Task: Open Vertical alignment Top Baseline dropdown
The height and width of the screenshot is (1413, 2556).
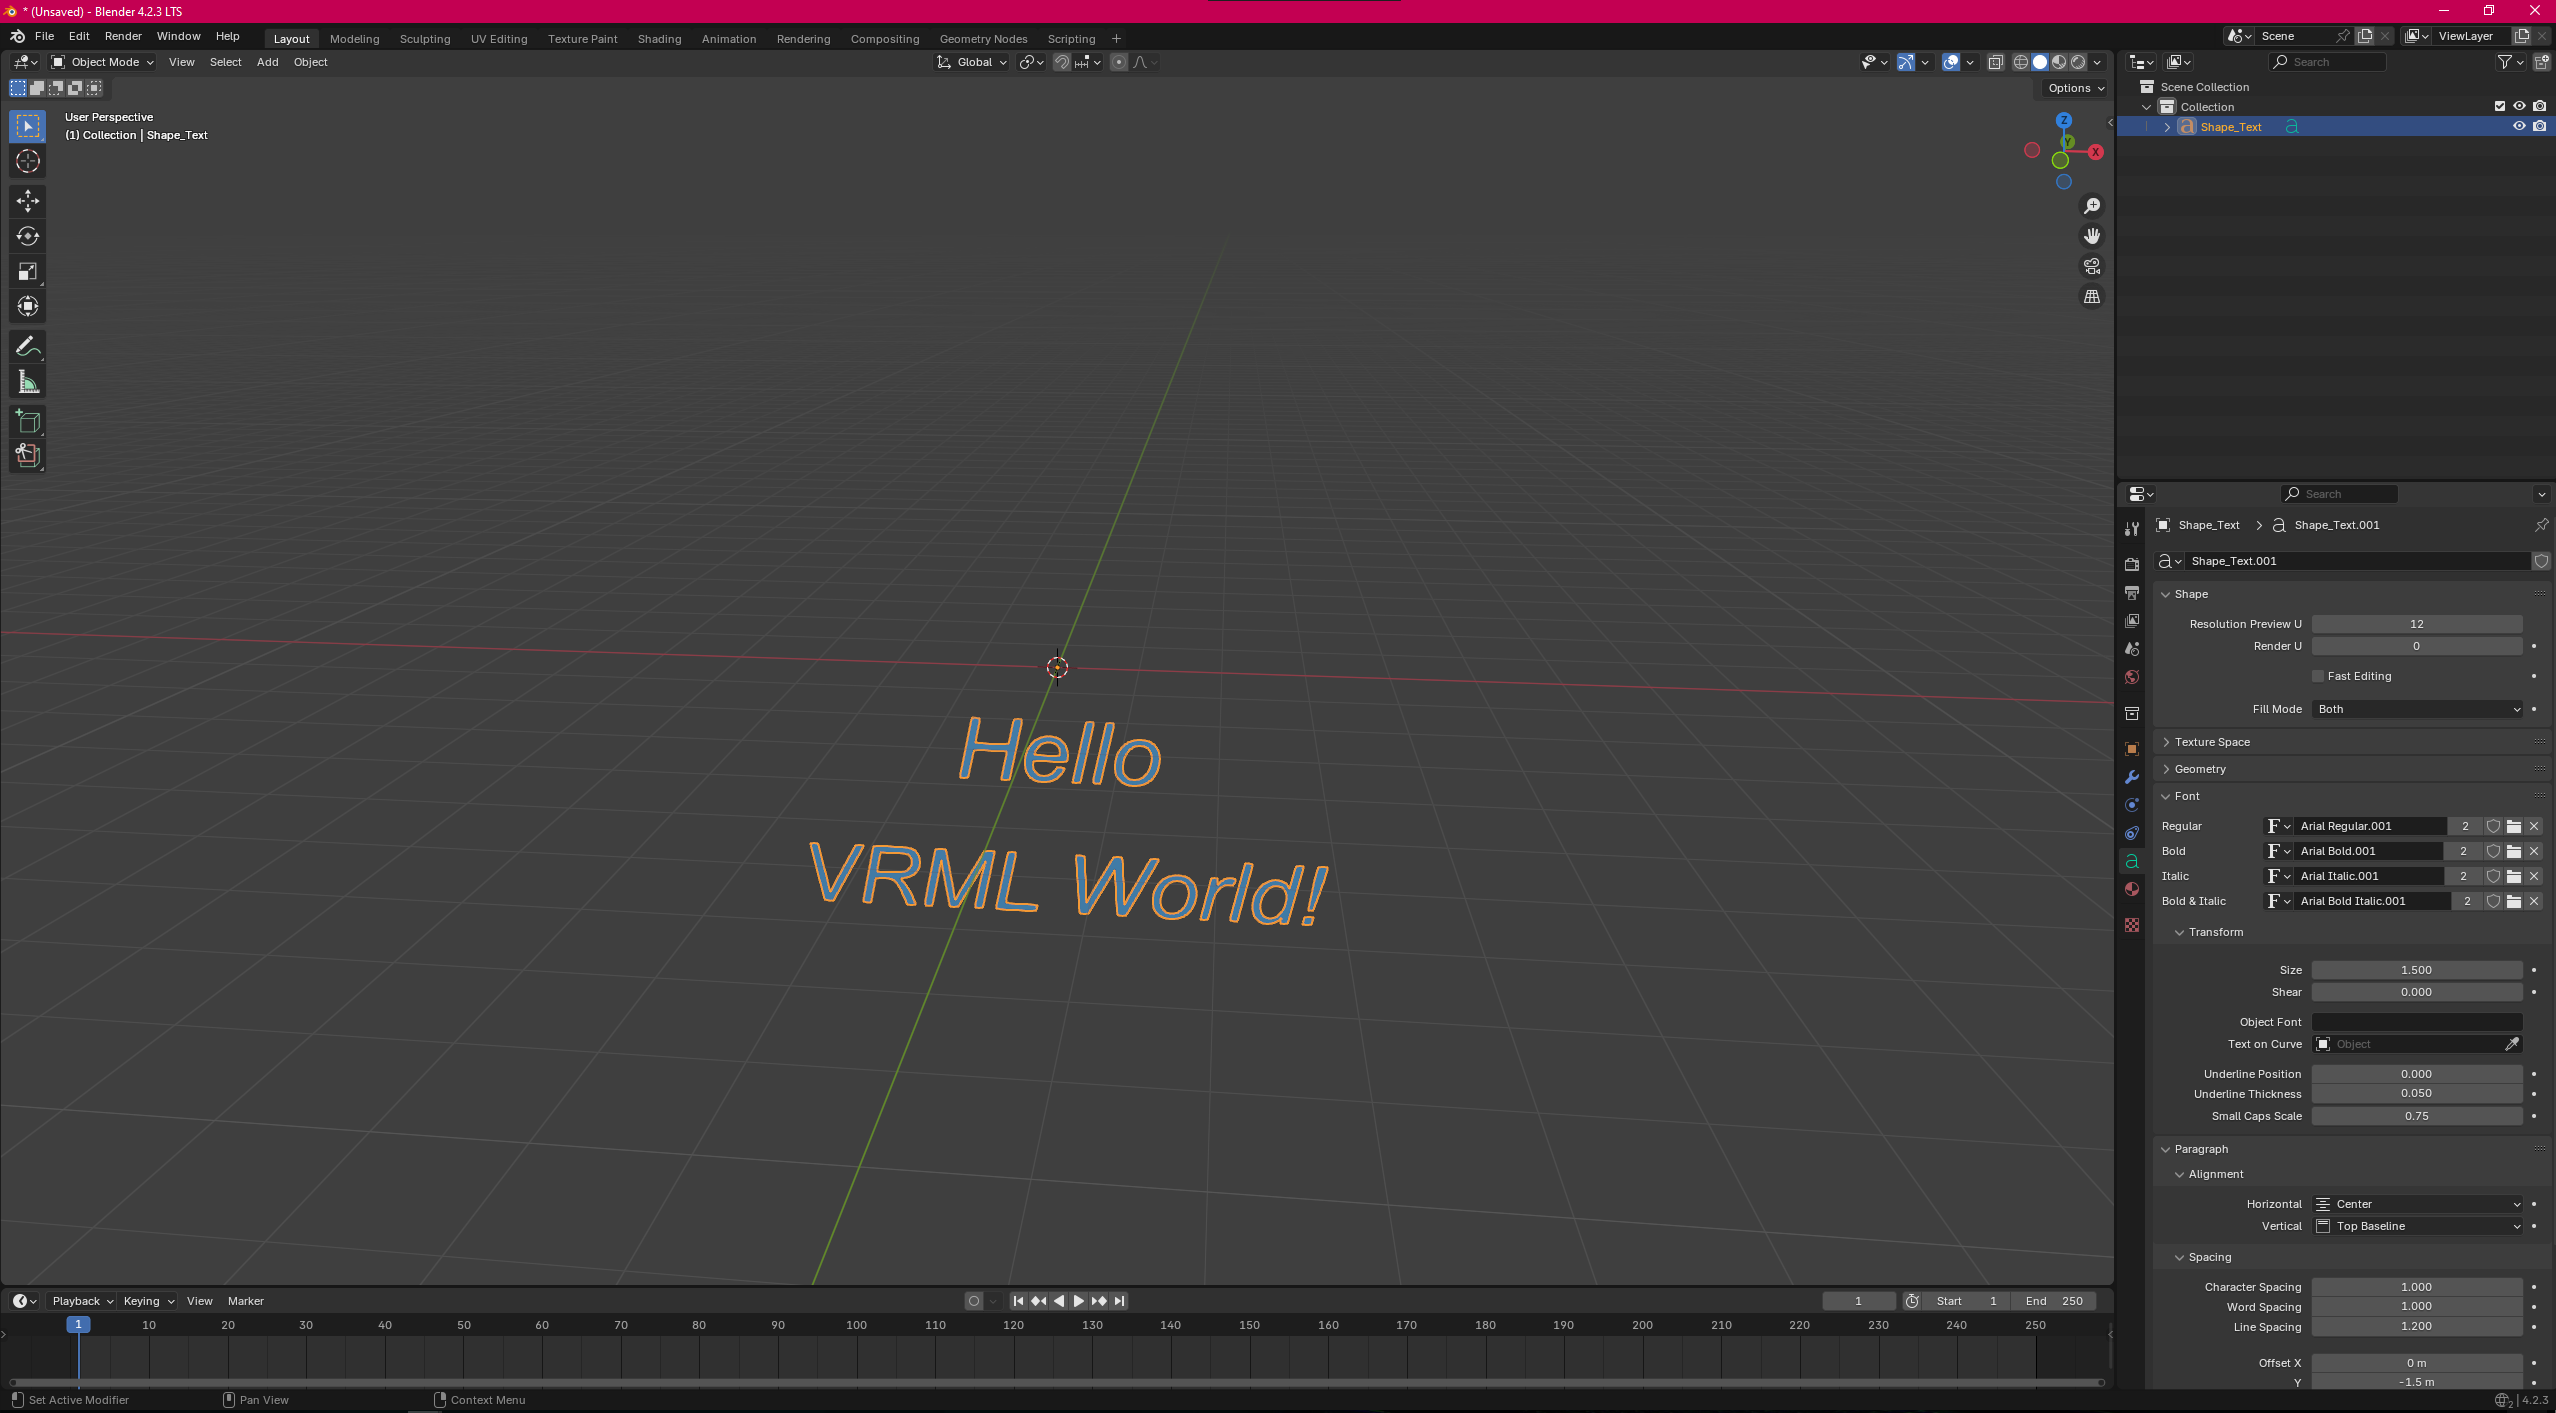Action: tap(2417, 1226)
